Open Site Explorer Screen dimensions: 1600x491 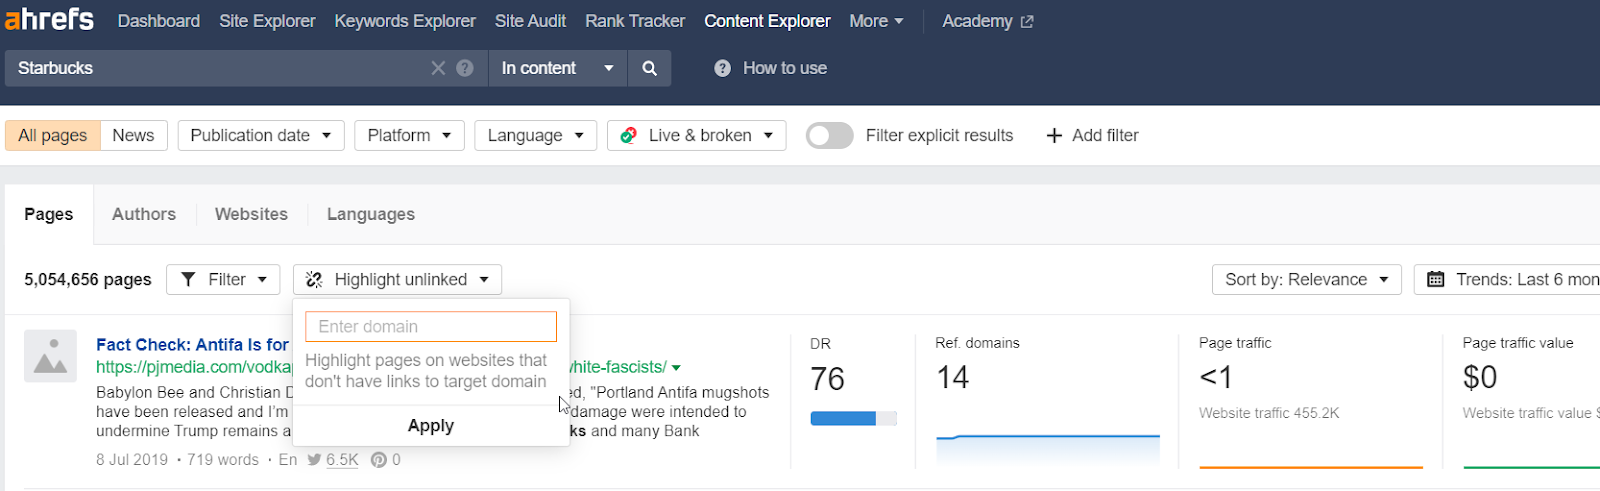(267, 21)
